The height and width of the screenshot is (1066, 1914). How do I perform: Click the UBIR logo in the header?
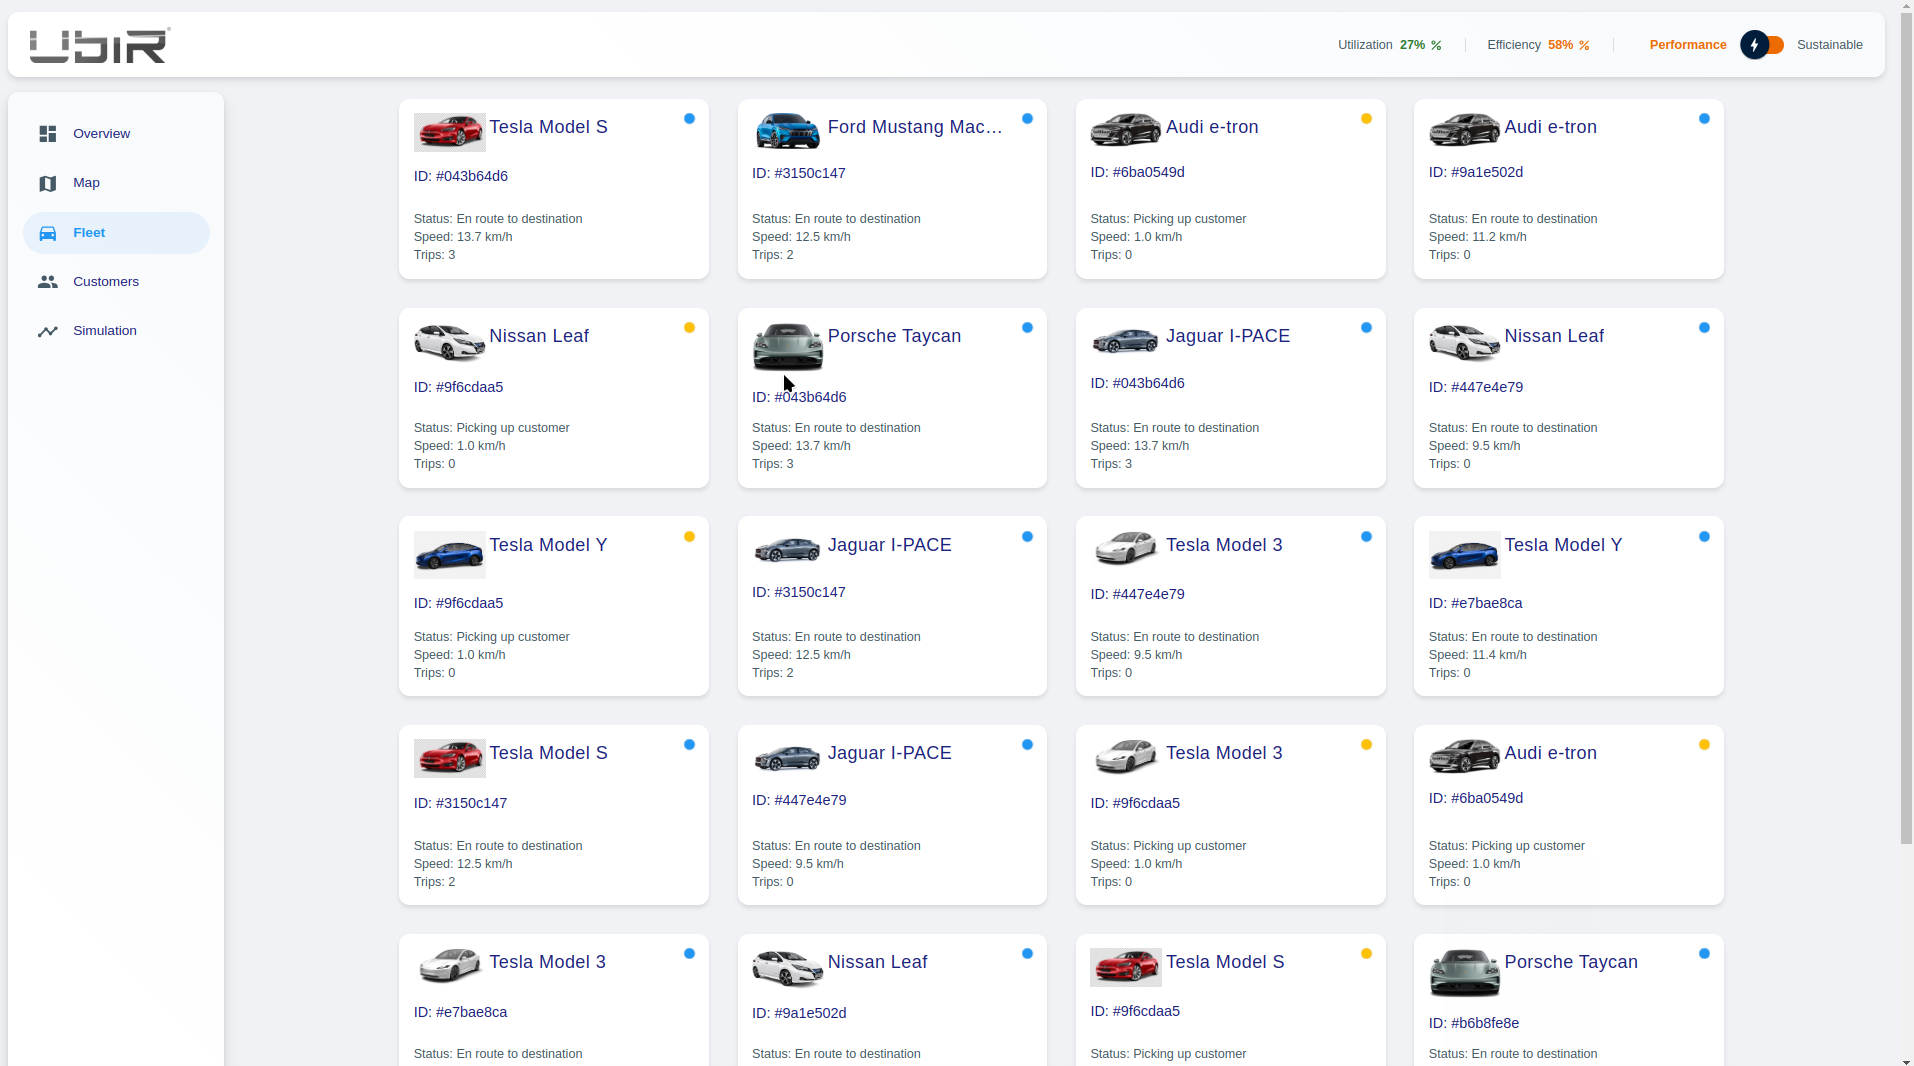(100, 45)
